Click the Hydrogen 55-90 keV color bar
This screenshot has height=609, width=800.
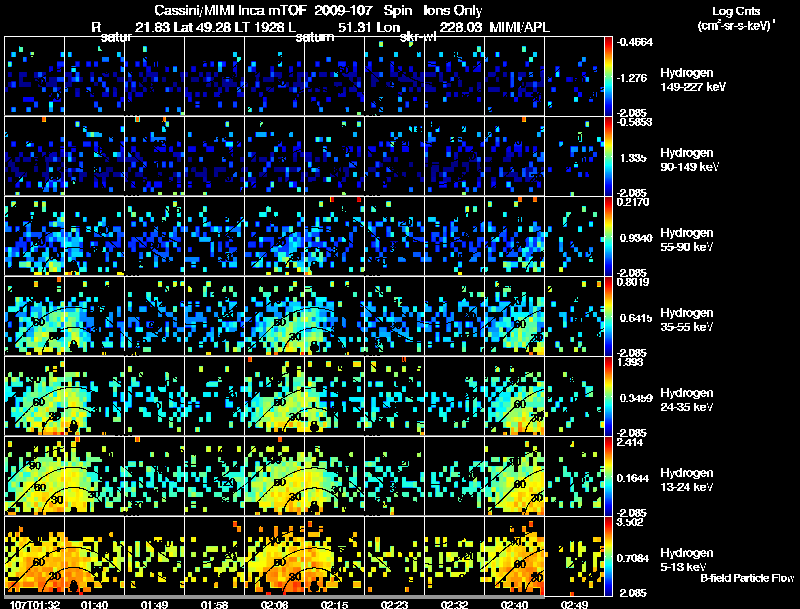pyautogui.click(x=608, y=236)
